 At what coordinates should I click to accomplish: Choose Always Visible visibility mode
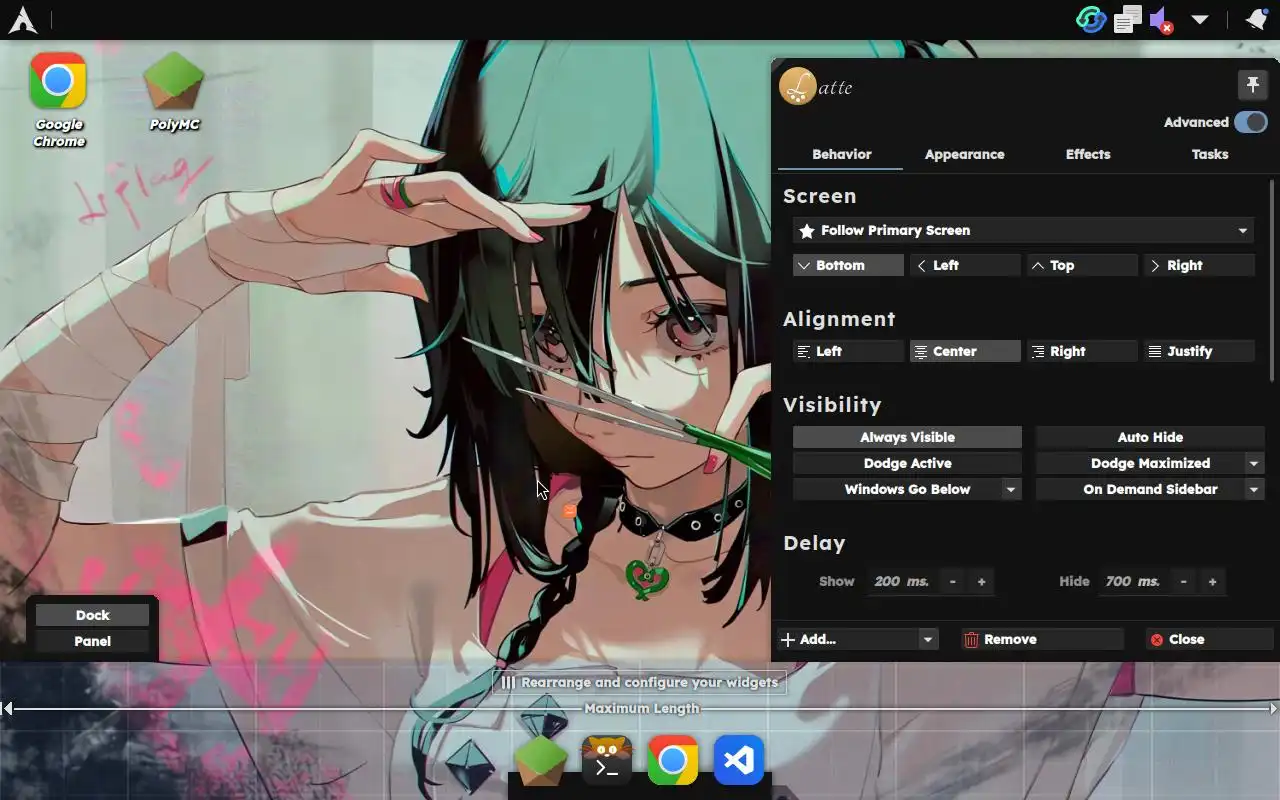(907, 437)
